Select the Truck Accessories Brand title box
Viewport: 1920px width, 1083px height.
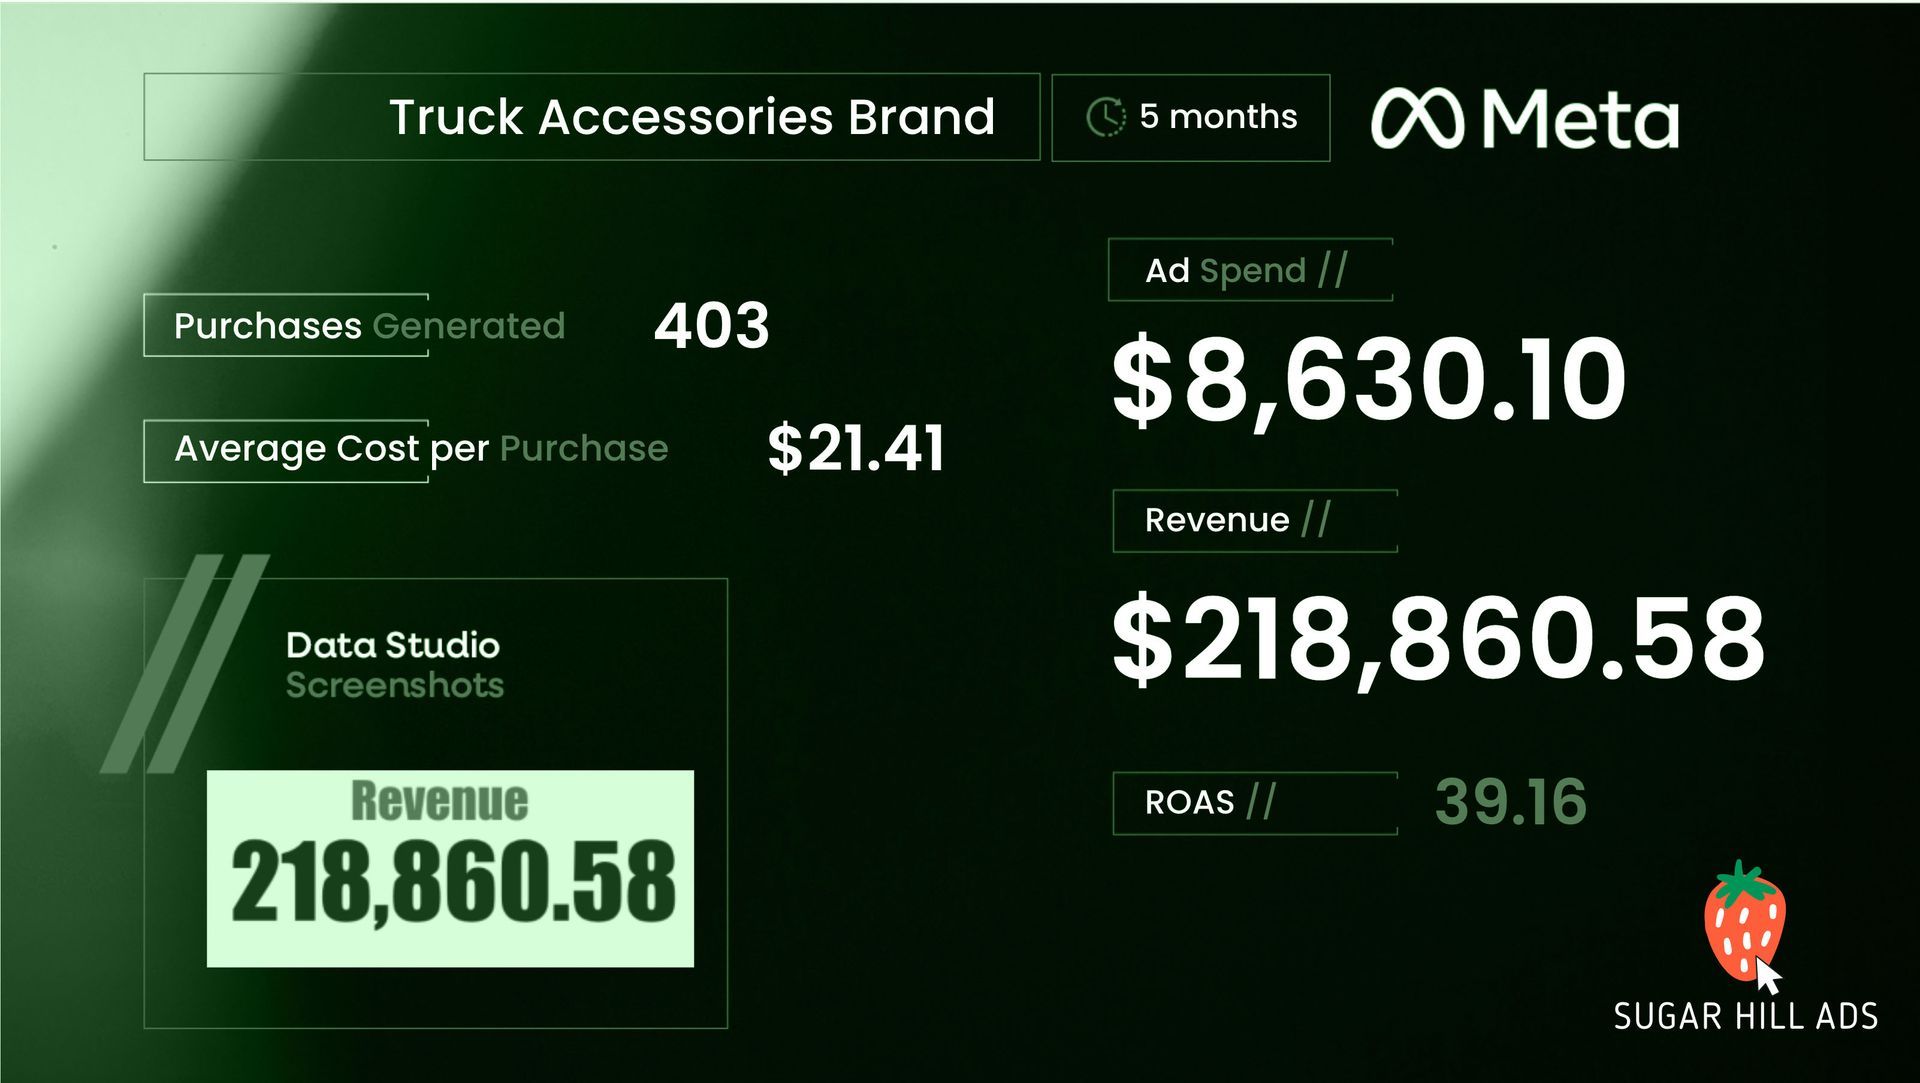591,117
